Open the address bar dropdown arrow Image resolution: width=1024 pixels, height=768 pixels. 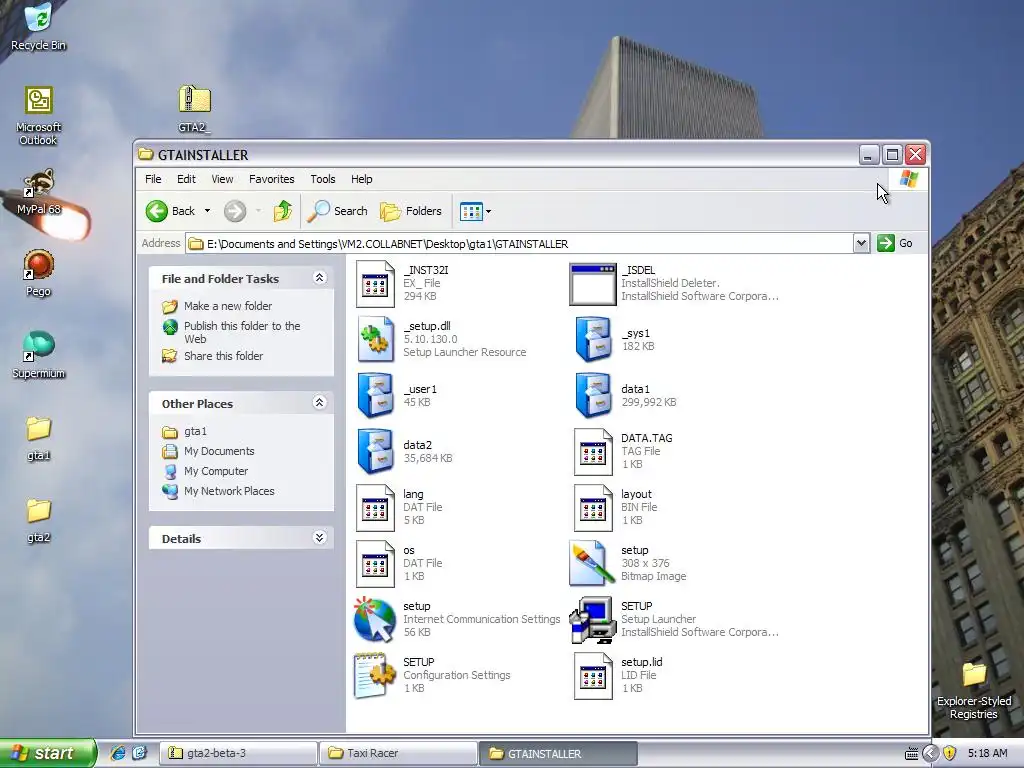pyautogui.click(x=861, y=244)
